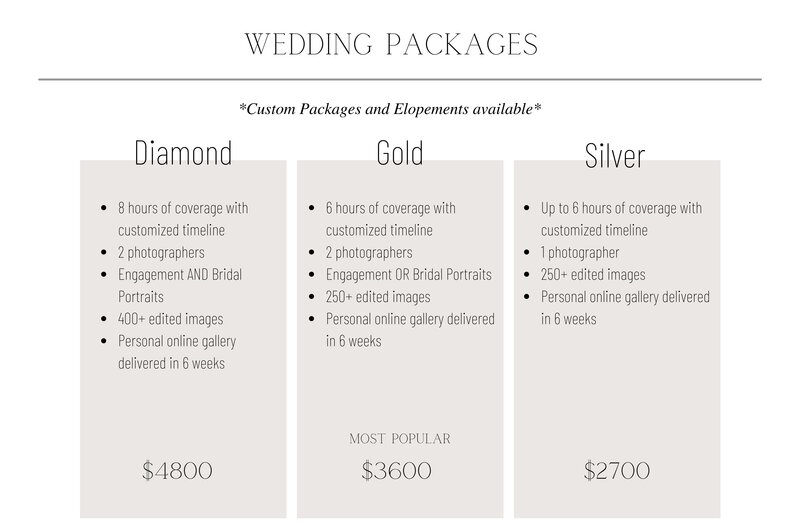Viewport: 800px width, 528px height.
Task: Select the Silver package title
Action: coord(615,156)
